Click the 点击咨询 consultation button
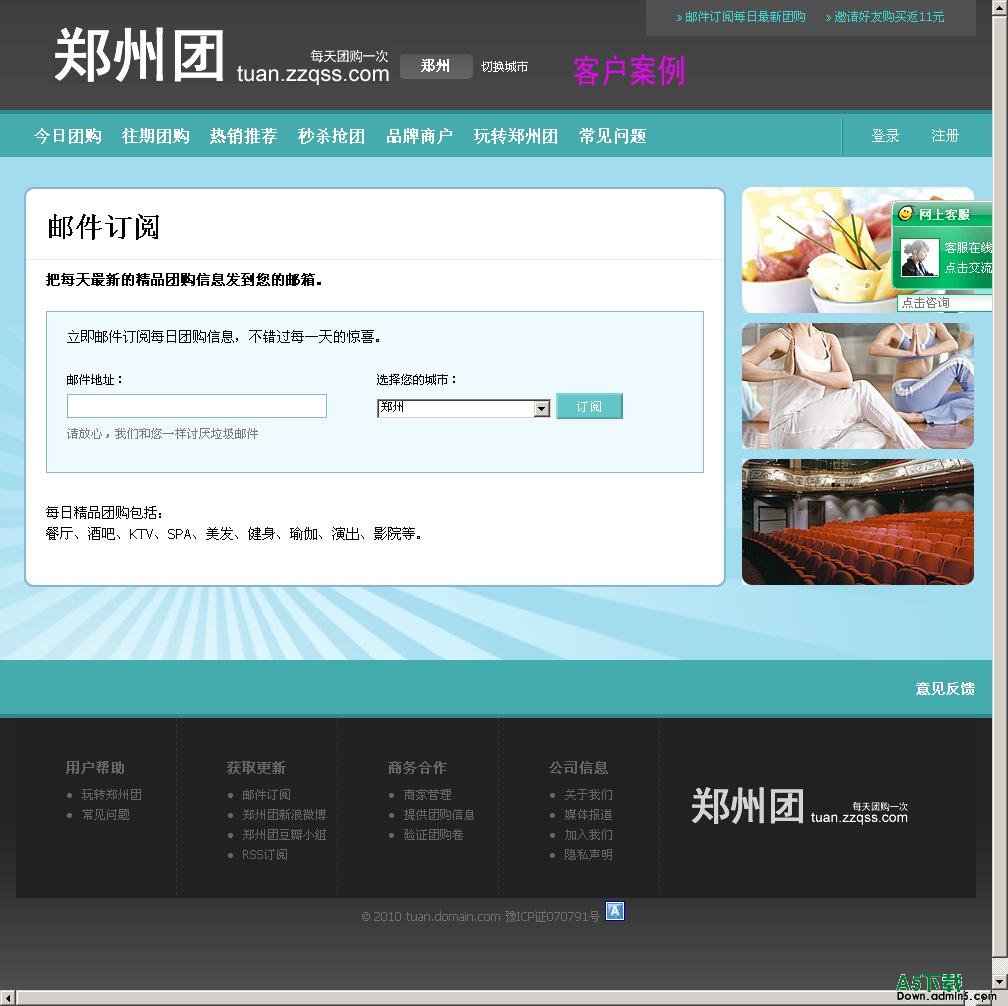Viewport: 1008px width, 1006px height. 944,303
